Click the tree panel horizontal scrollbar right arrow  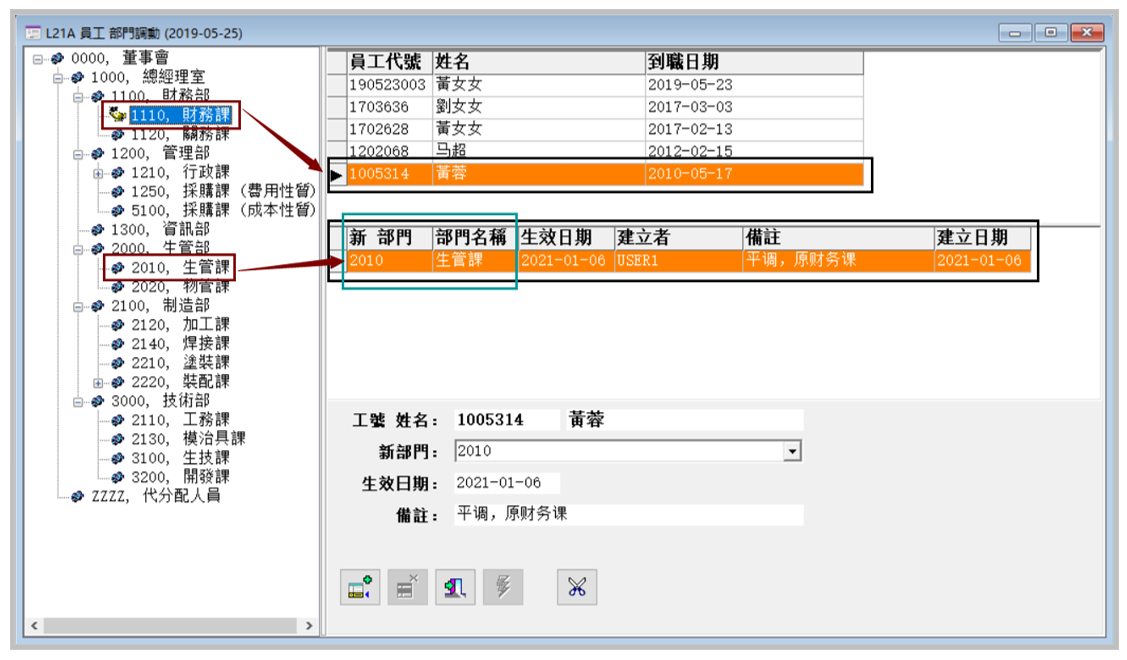[309, 626]
